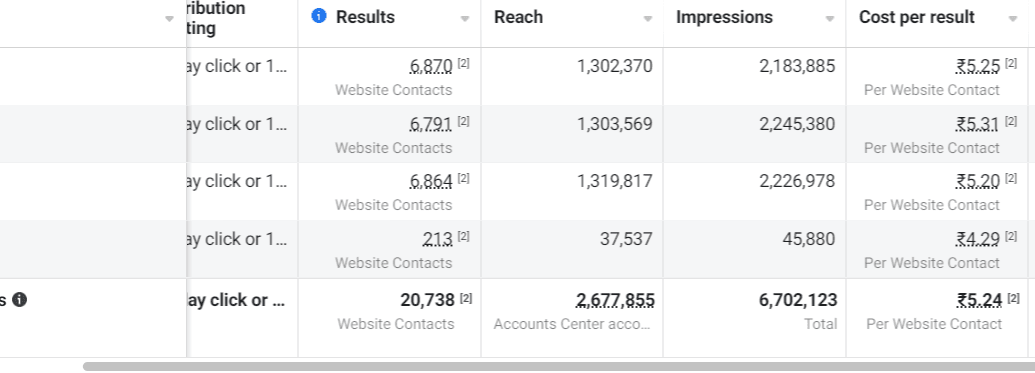Open the Reach column dropdown arrow
Screen dimensions: 1035x373
point(648,19)
